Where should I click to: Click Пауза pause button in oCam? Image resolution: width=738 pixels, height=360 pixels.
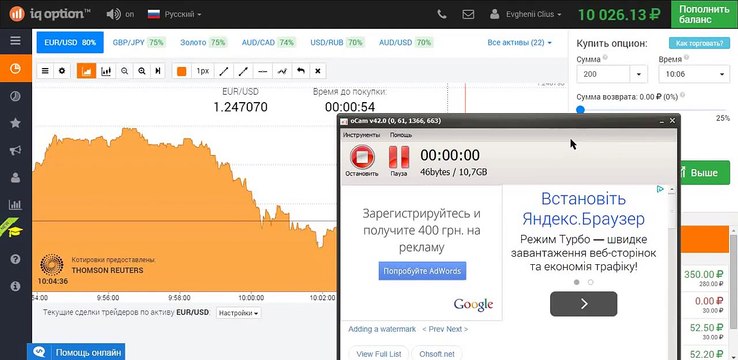click(x=399, y=160)
